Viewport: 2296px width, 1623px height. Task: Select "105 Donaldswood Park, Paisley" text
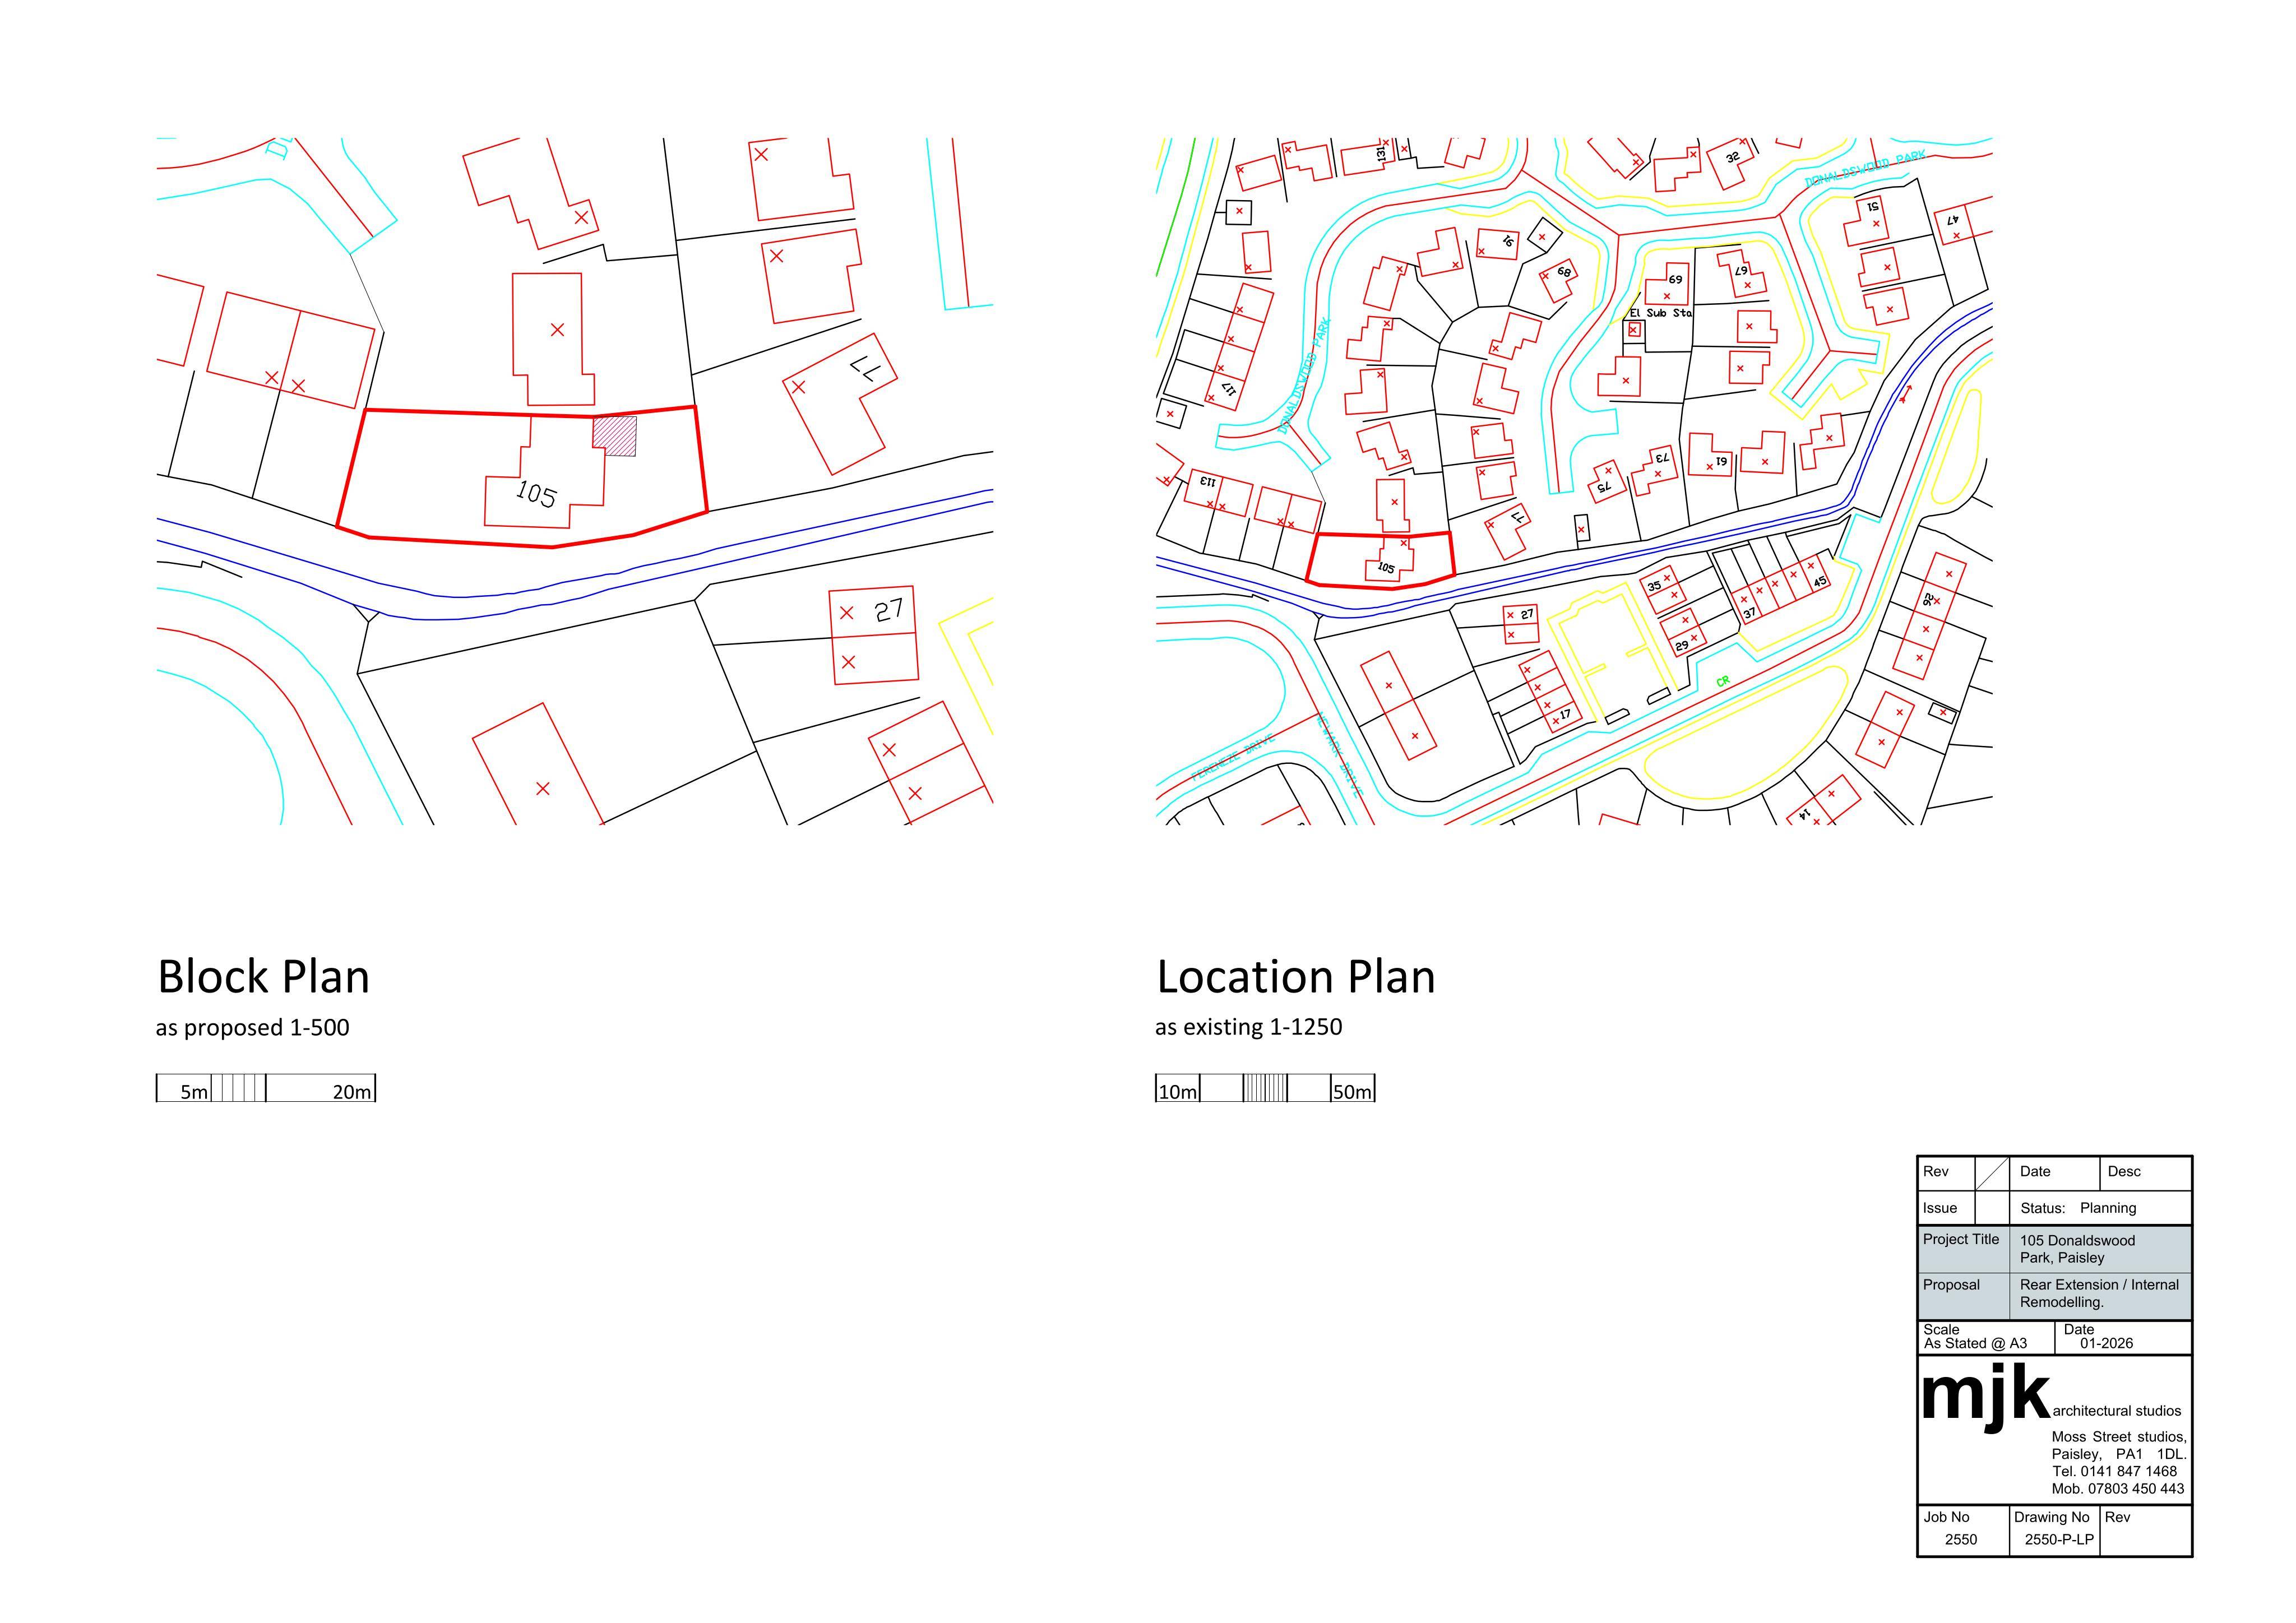[2077, 1249]
